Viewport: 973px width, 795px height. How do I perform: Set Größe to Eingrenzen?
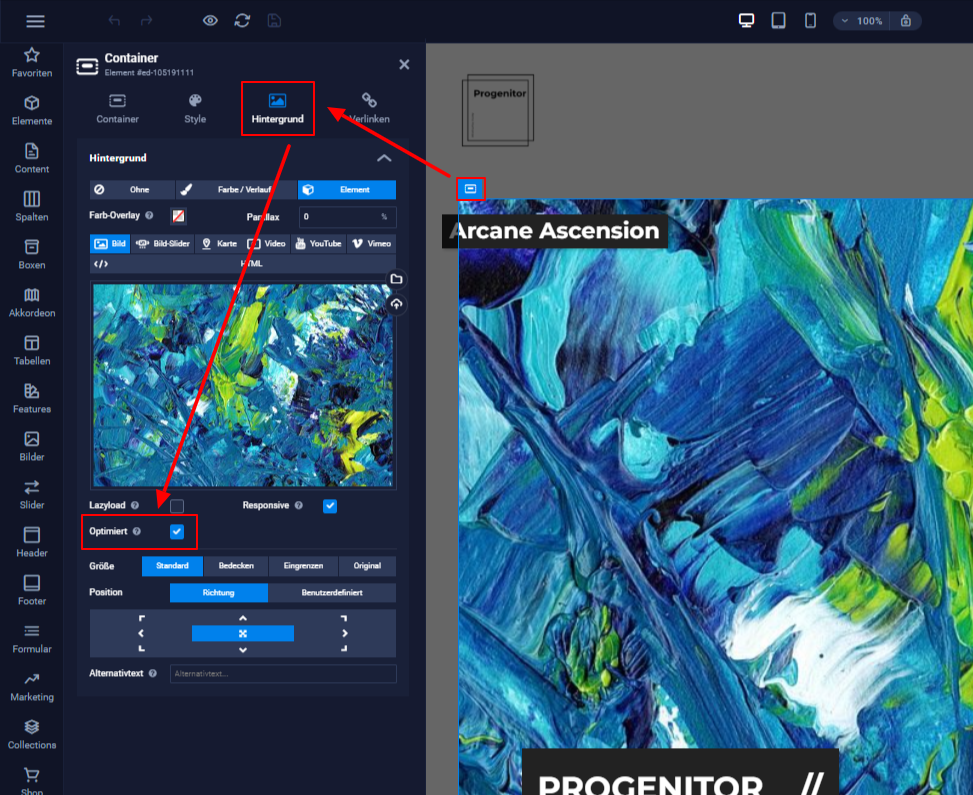[x=303, y=566]
